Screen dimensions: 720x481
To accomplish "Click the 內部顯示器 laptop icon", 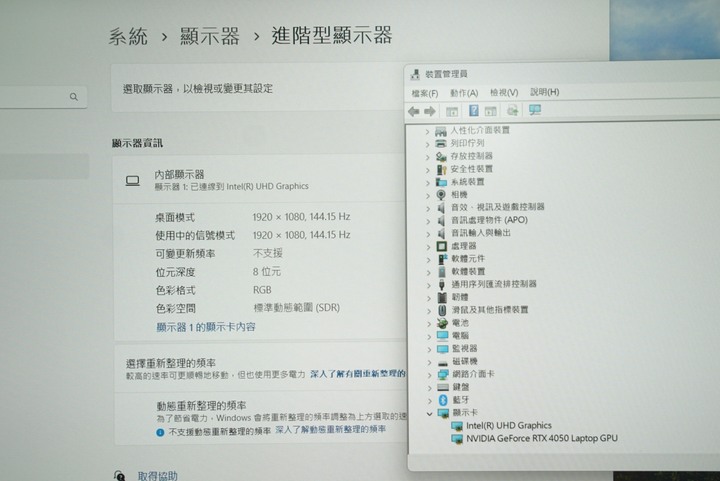I will coord(133,180).
